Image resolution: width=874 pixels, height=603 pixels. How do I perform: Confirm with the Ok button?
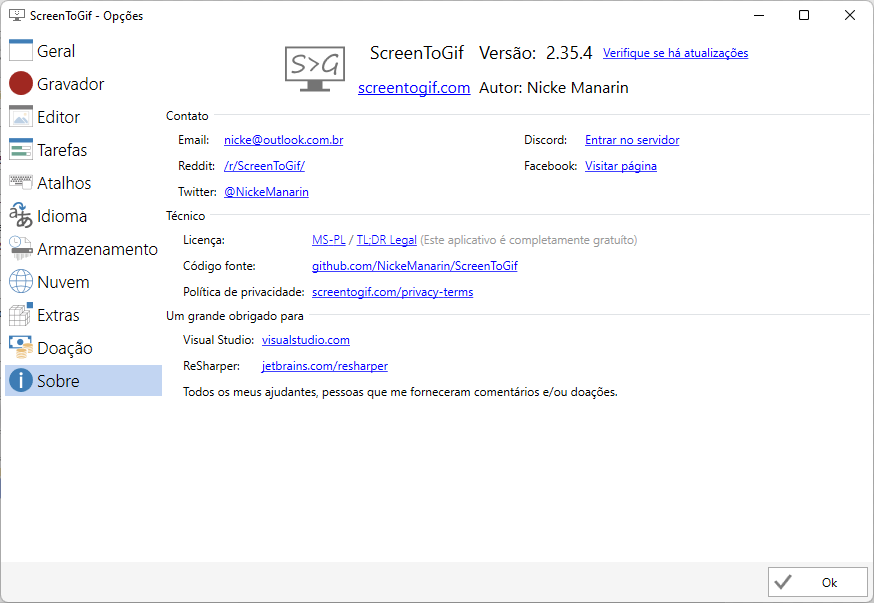click(x=818, y=582)
